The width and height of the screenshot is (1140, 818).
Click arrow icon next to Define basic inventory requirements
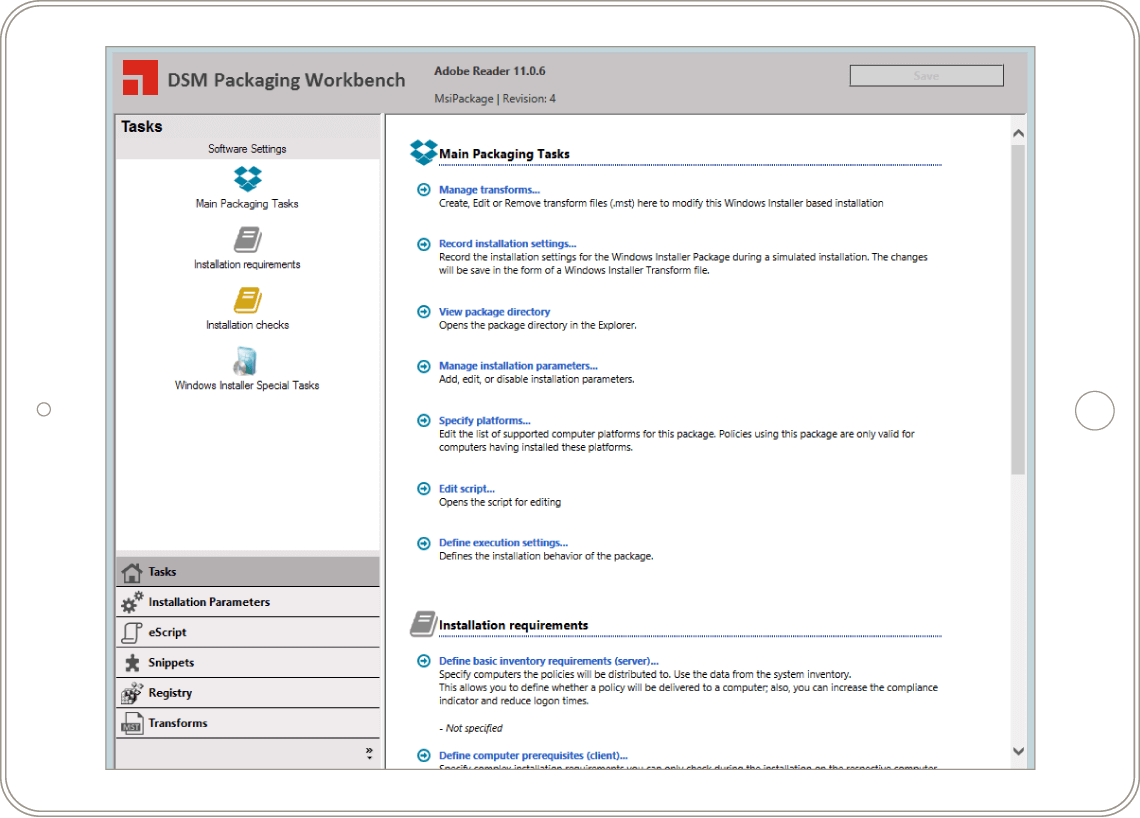click(x=424, y=661)
